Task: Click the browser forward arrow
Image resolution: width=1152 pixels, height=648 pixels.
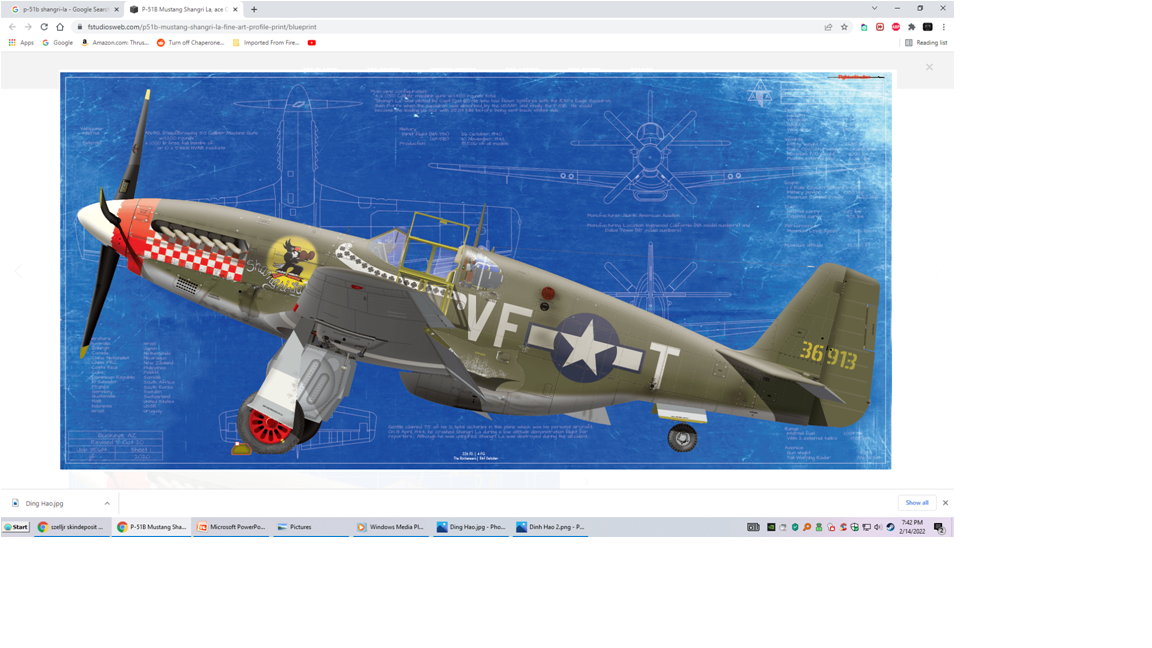Action: coord(28,27)
